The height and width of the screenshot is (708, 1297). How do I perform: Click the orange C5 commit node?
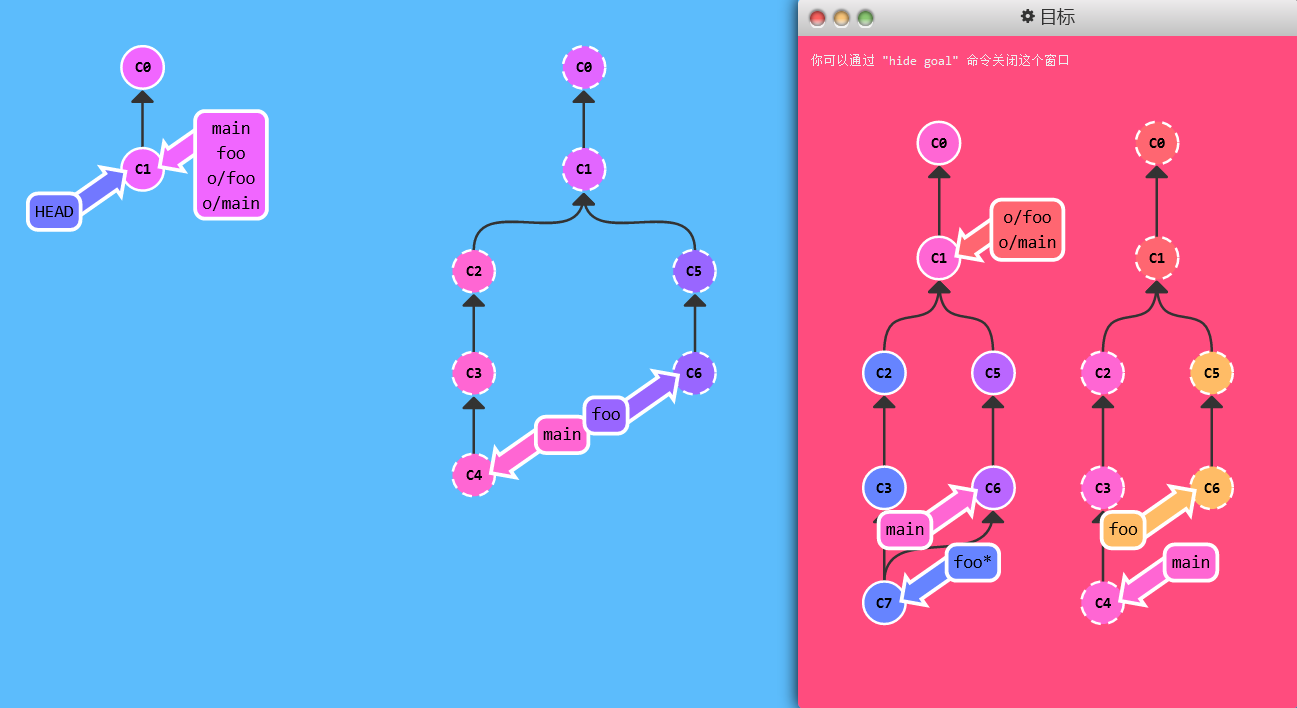click(x=1211, y=373)
